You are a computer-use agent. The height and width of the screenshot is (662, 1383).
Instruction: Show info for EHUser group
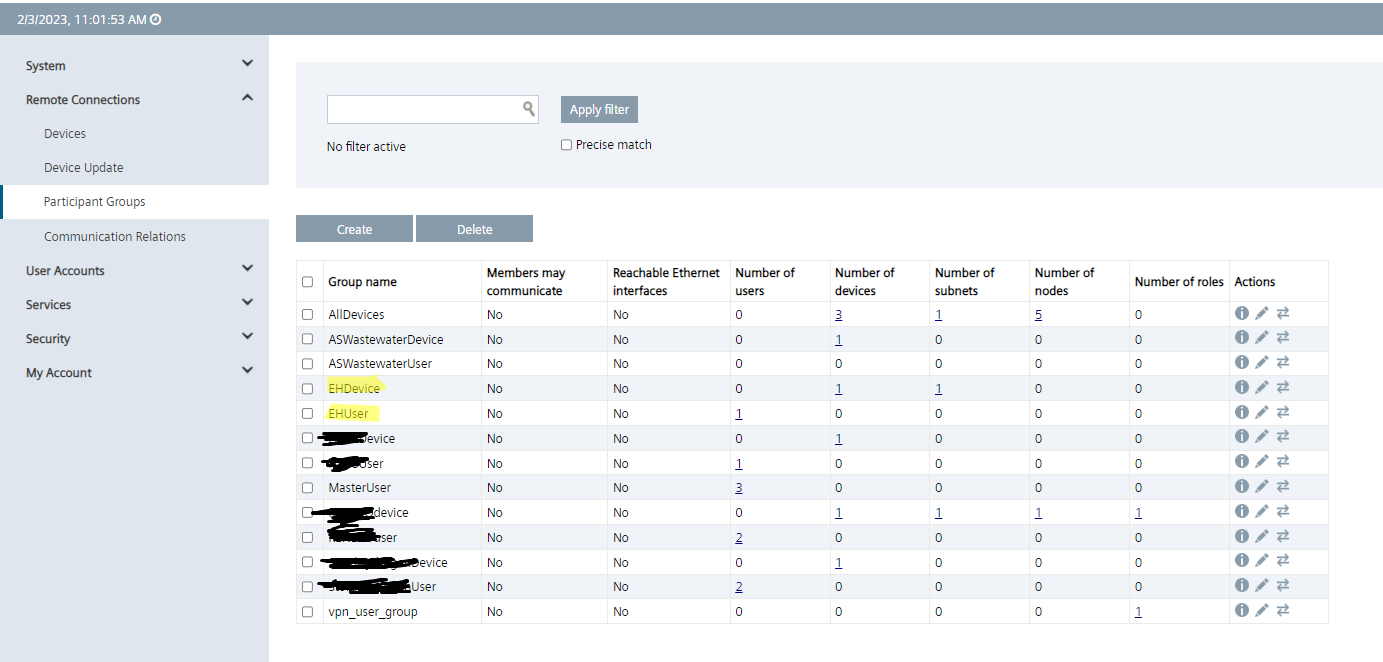(x=1242, y=412)
